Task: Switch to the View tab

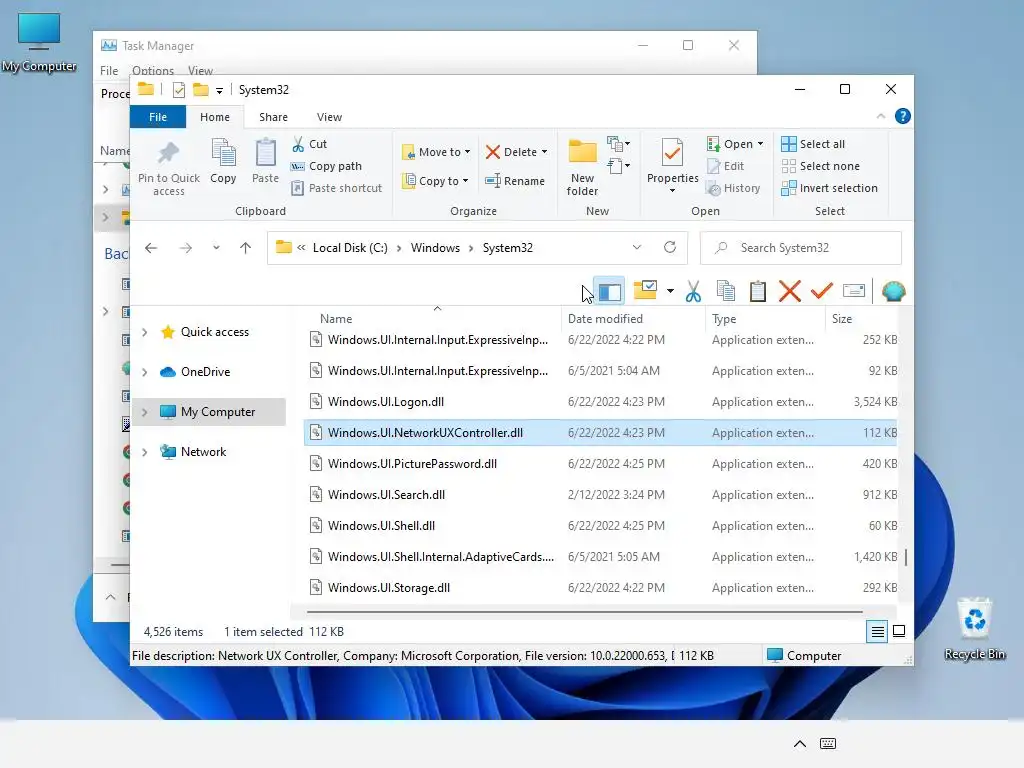Action: click(329, 117)
